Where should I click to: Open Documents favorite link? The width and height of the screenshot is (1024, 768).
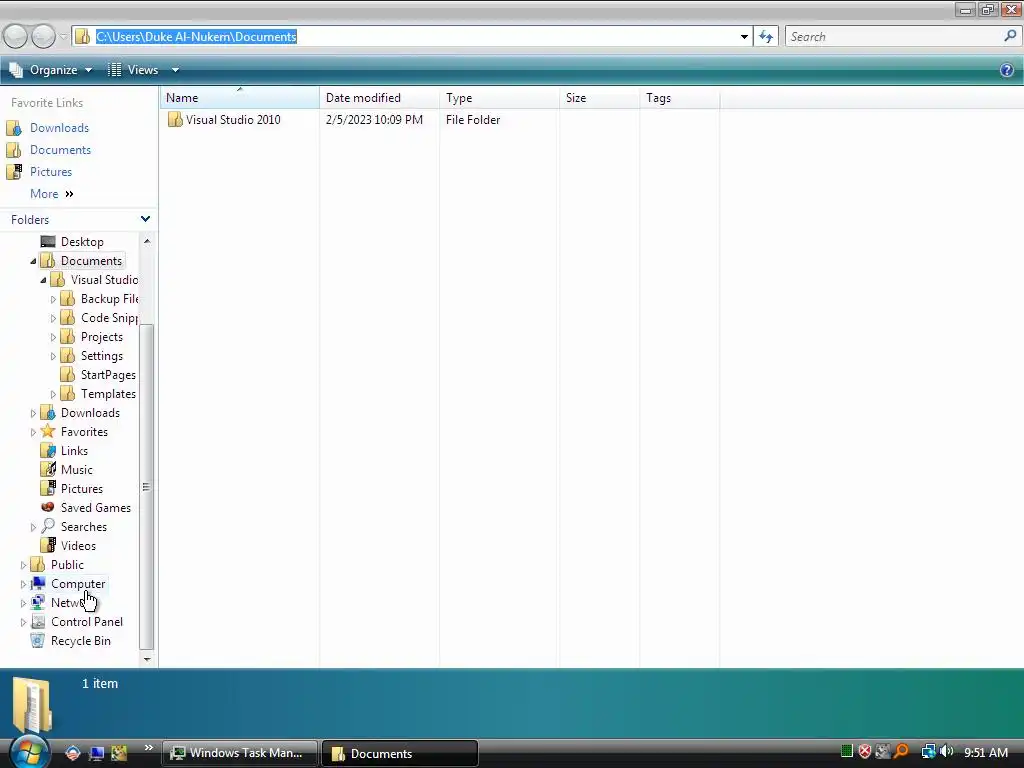60,150
